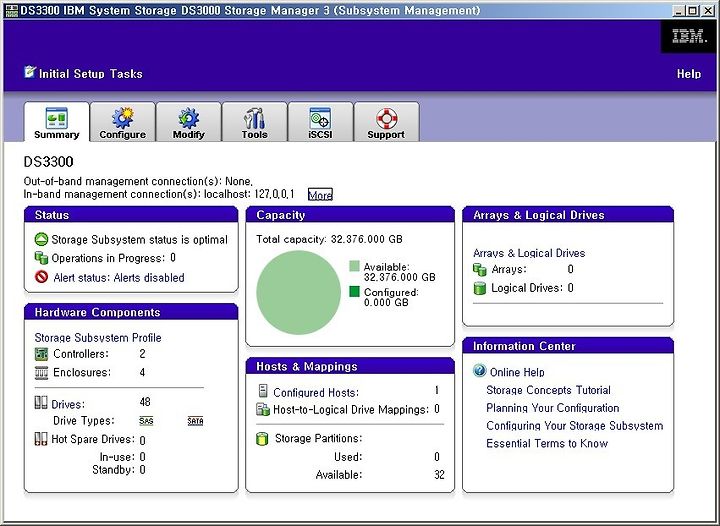
Task: Open the Planning Your Configuration link
Action: coord(553,408)
